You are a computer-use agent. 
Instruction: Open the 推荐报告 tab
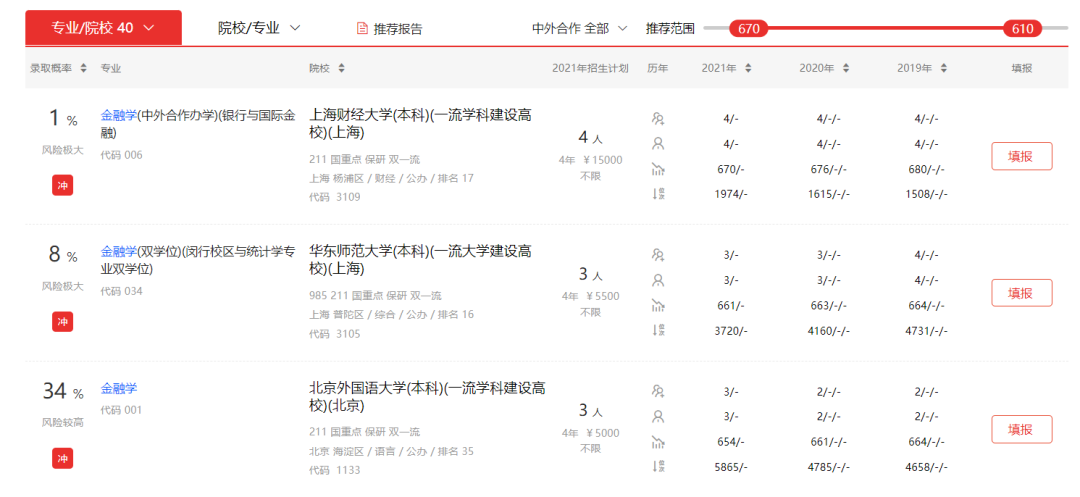397,28
